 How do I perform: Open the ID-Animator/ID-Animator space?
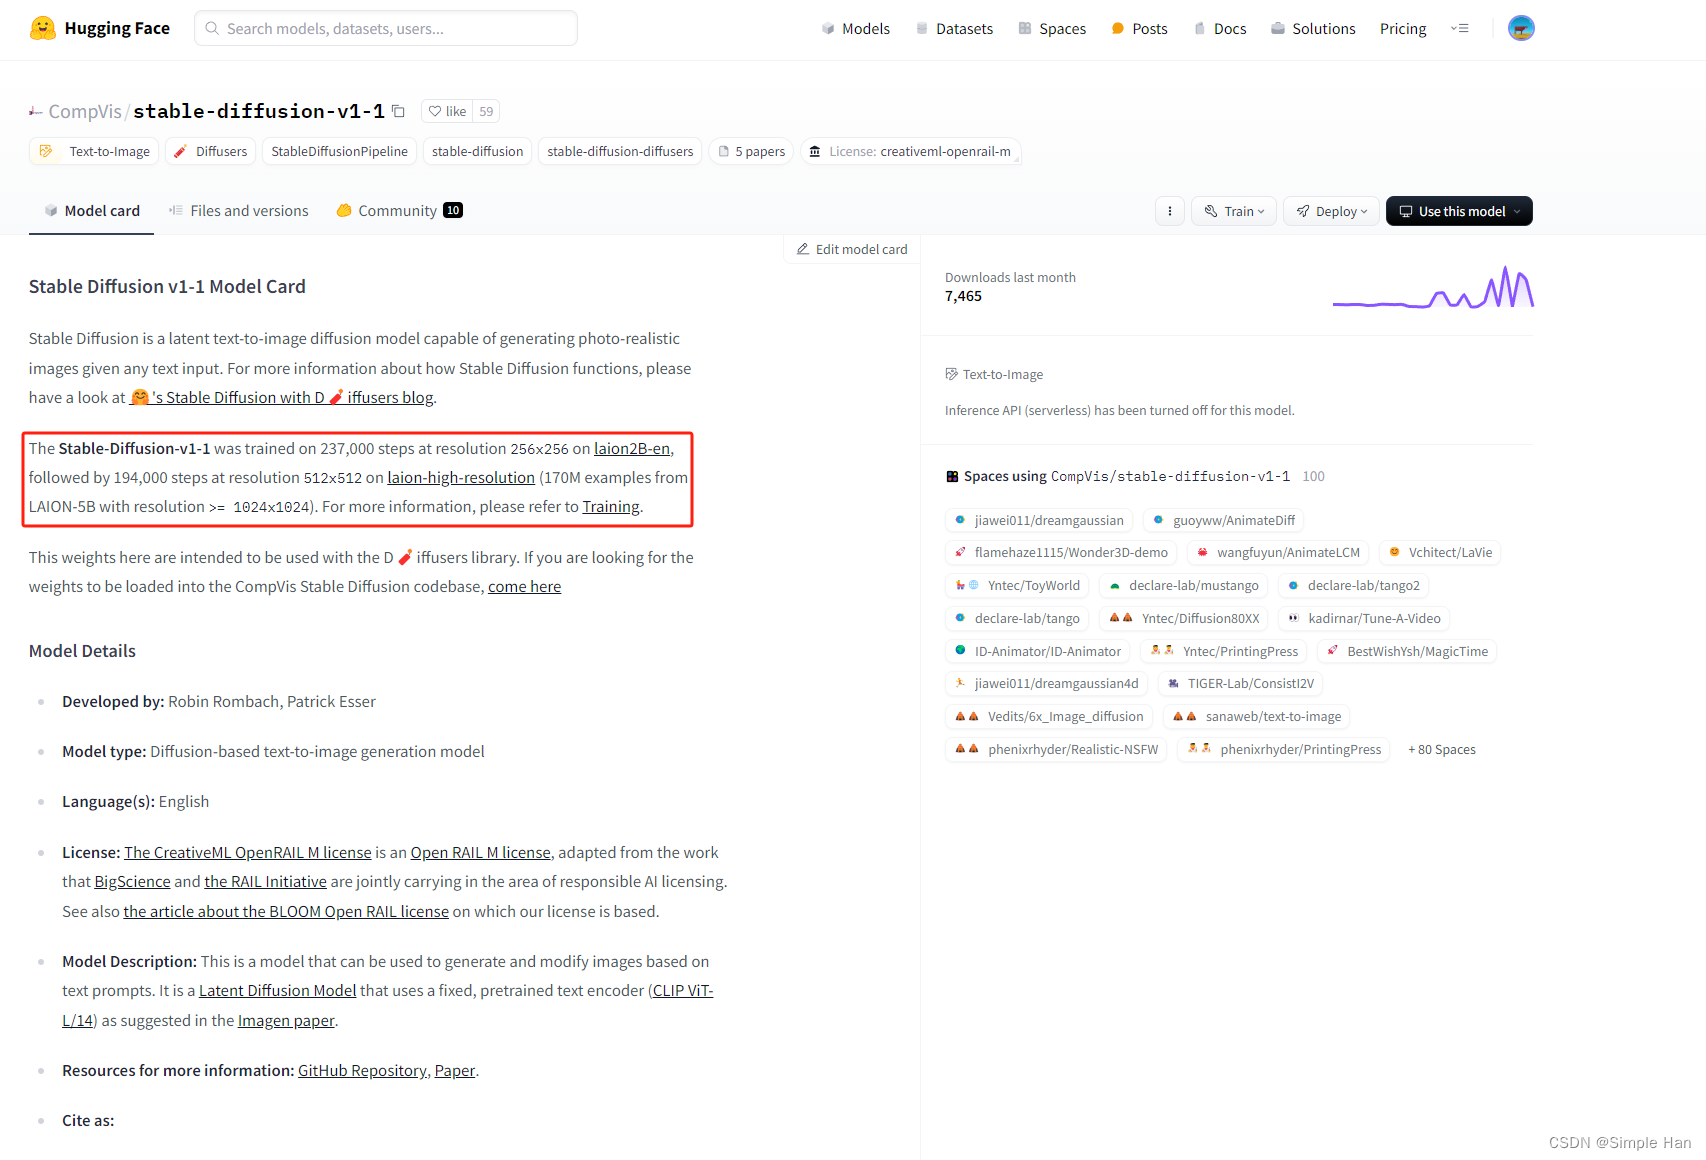click(1037, 651)
